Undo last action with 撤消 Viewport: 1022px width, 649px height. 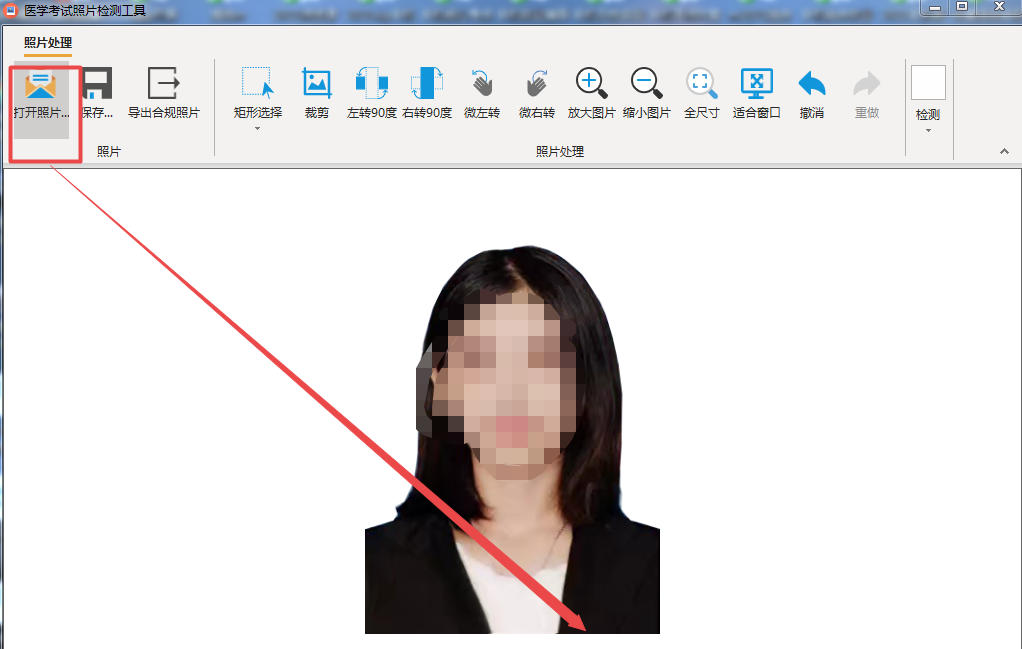pos(812,85)
